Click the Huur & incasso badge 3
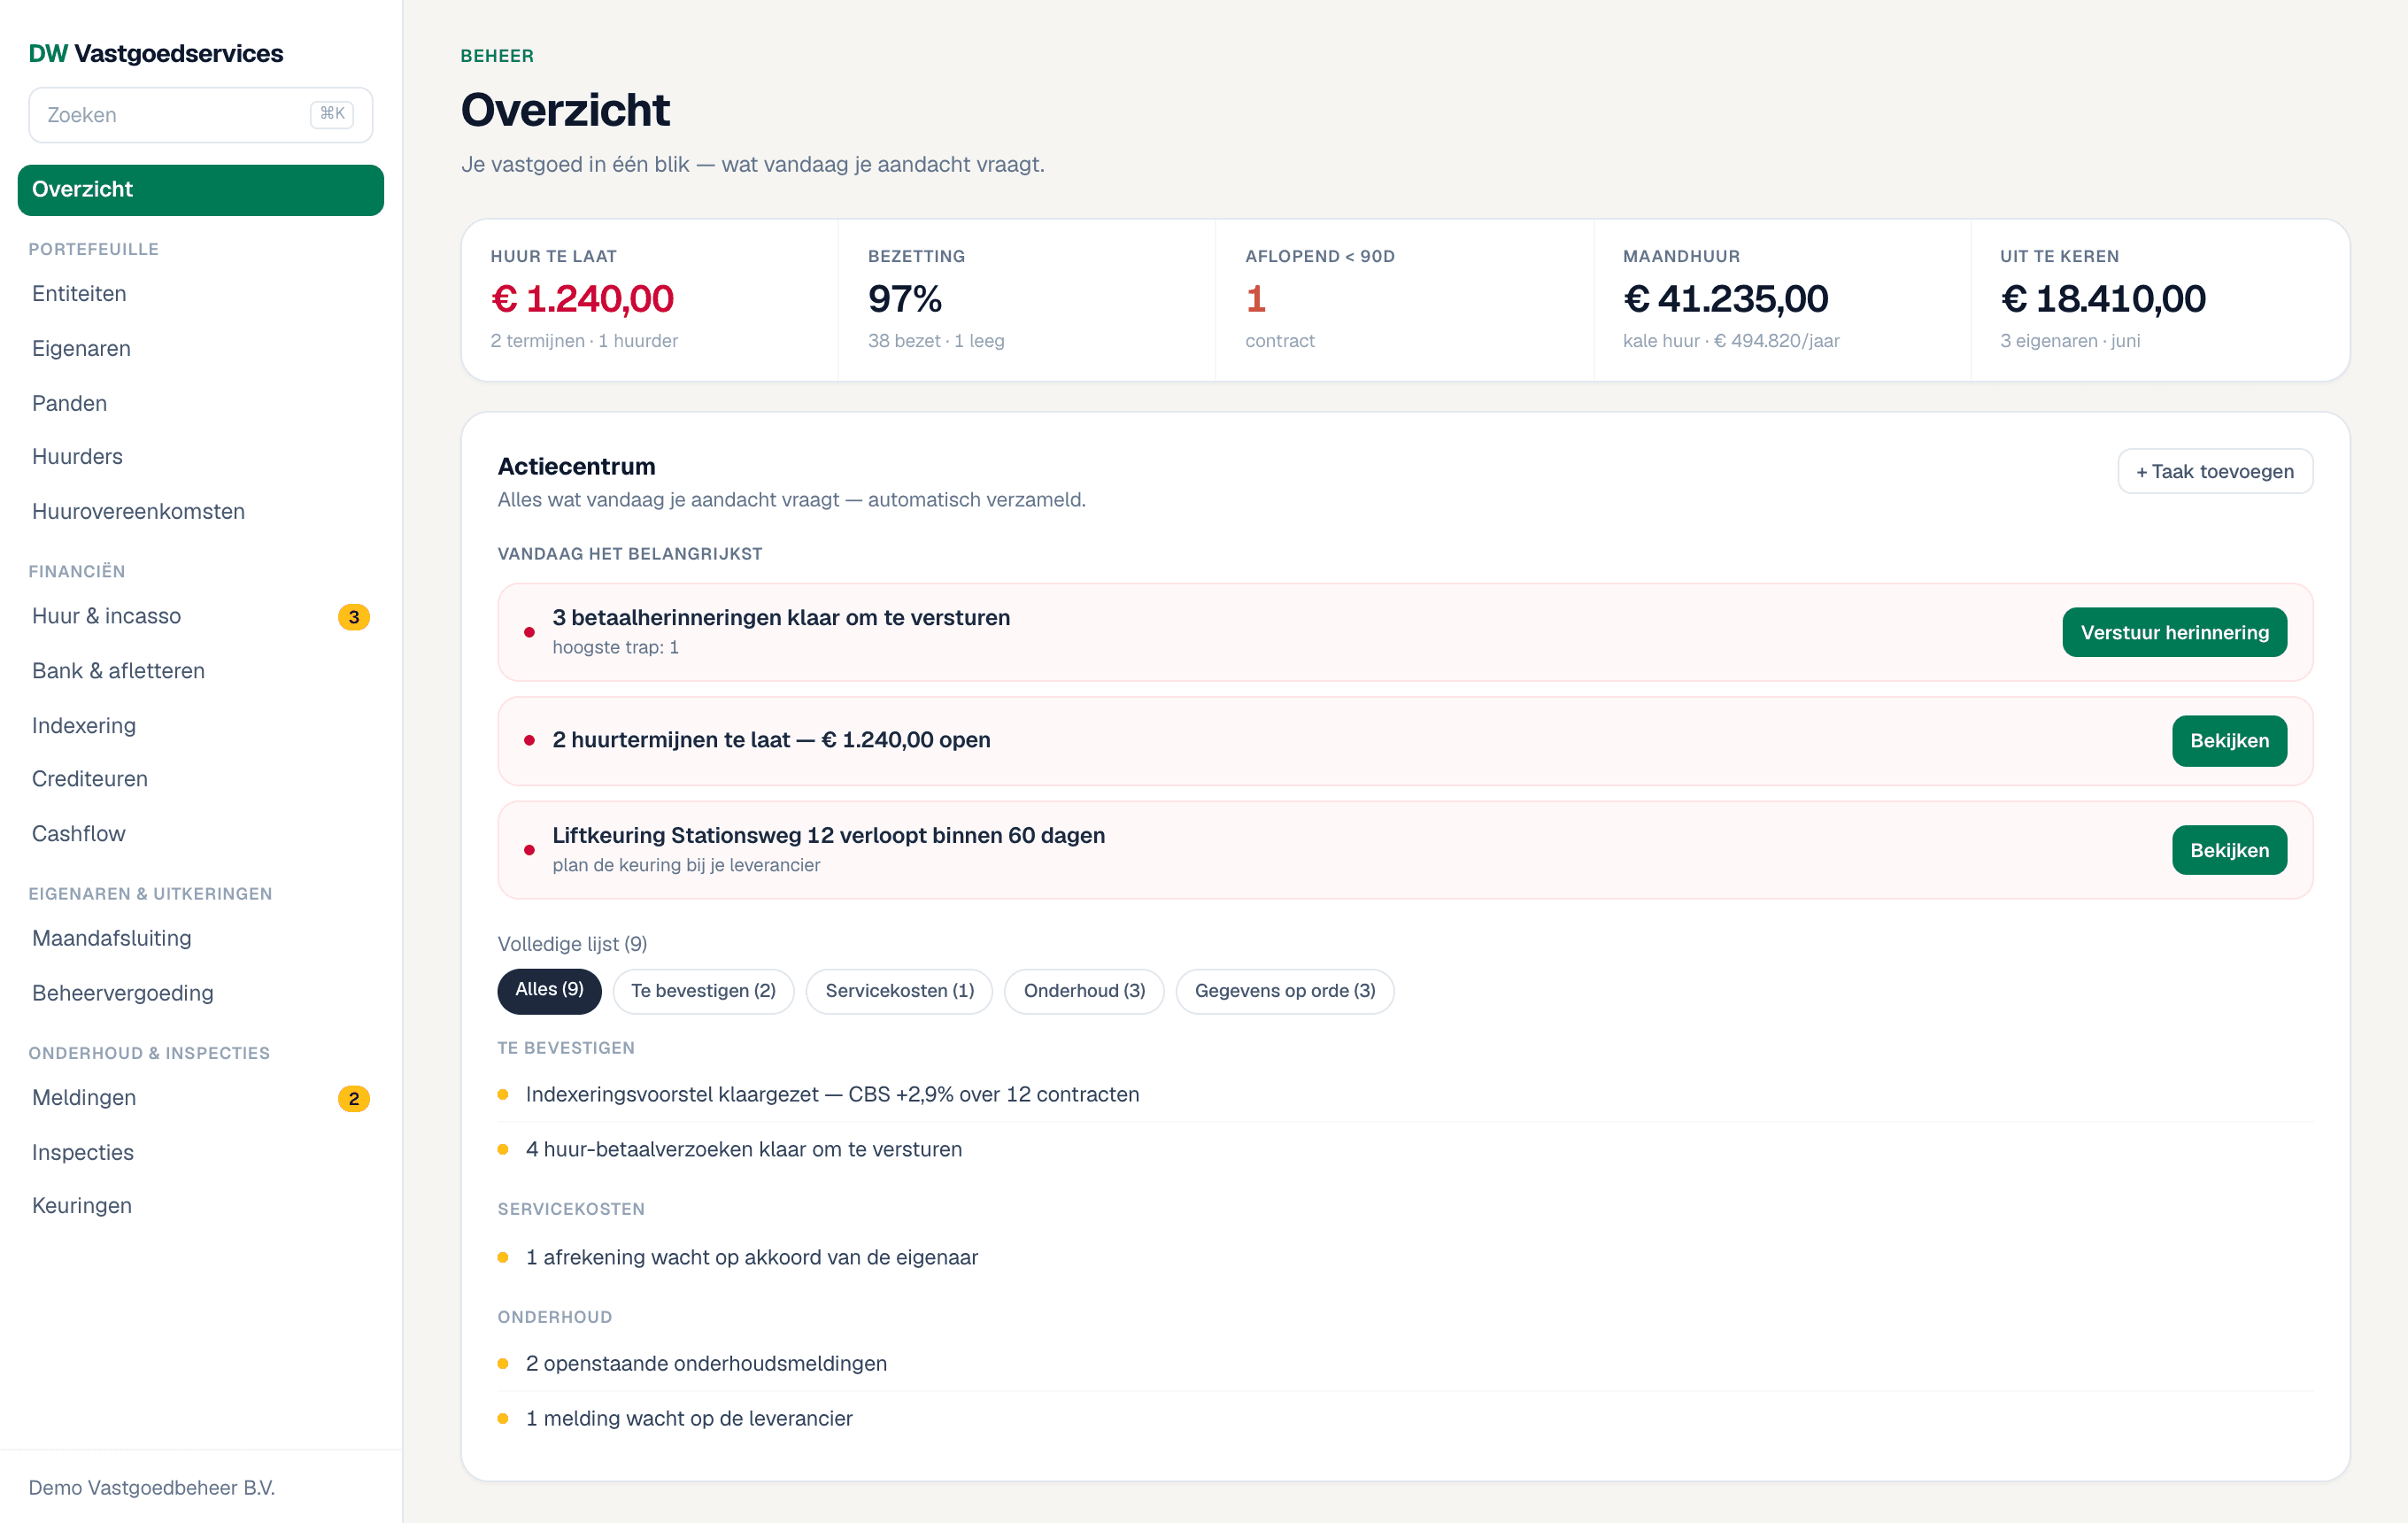 354,617
